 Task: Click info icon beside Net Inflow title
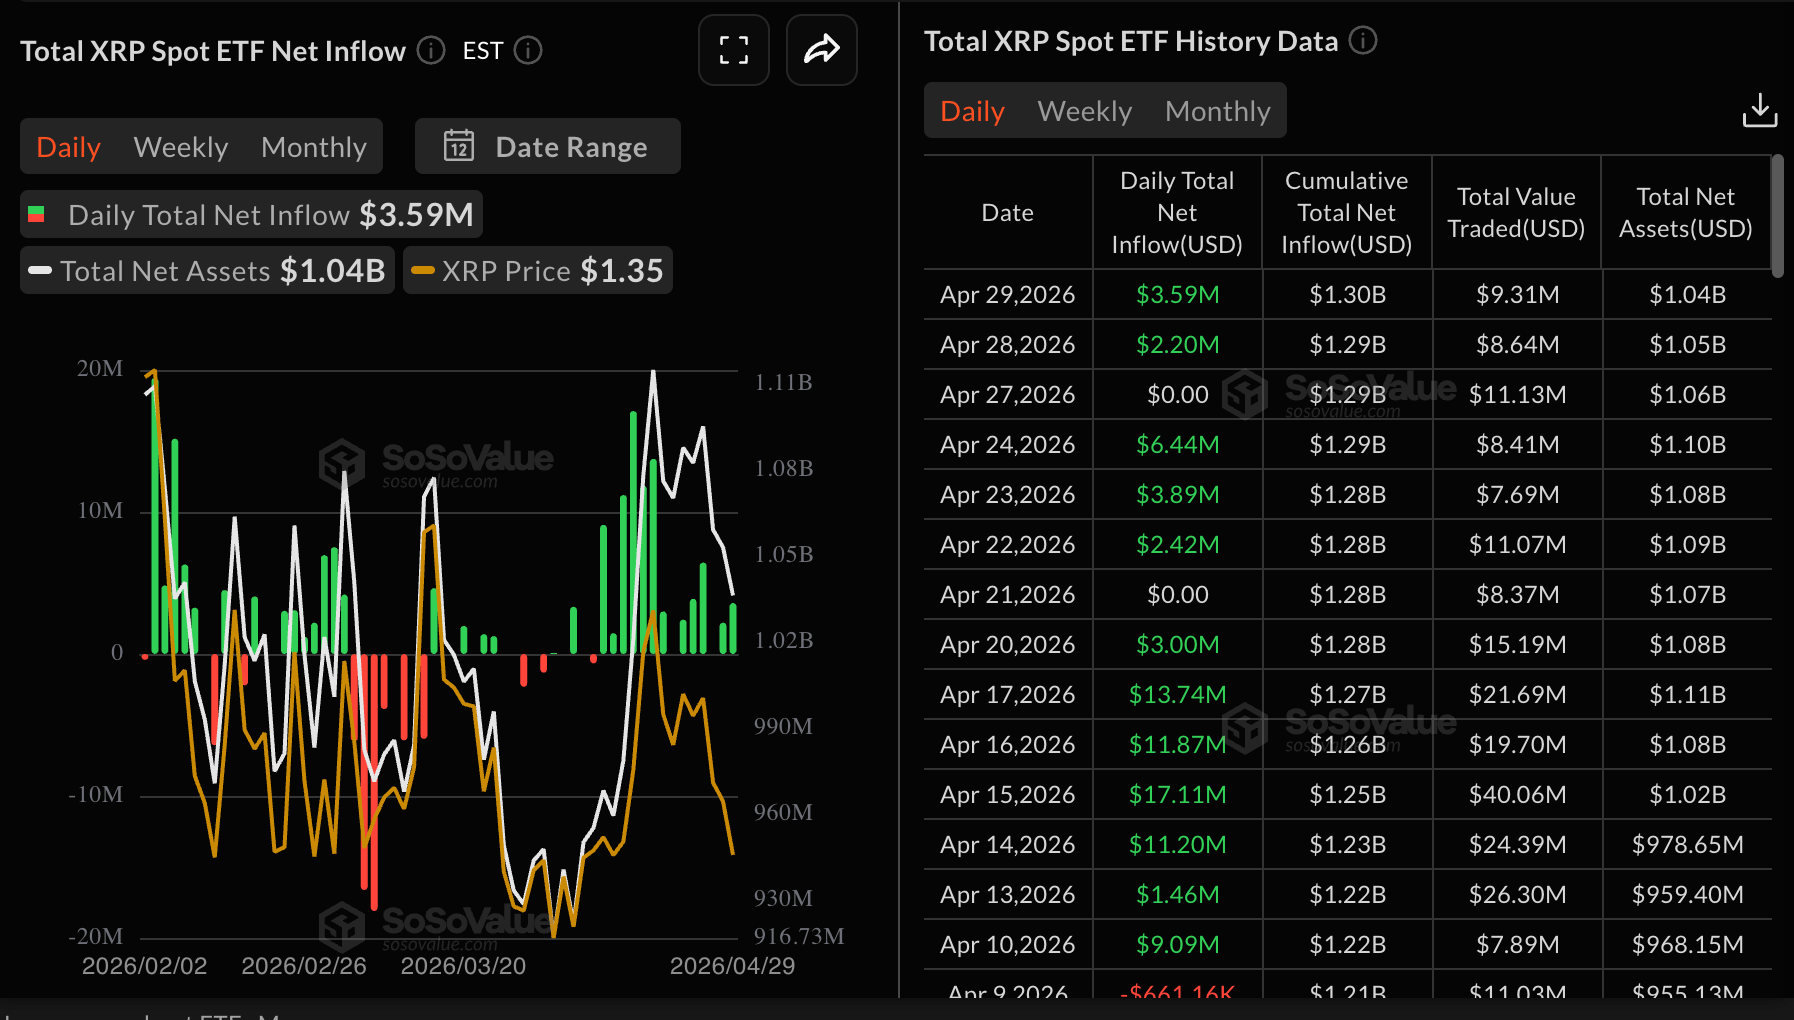431,50
